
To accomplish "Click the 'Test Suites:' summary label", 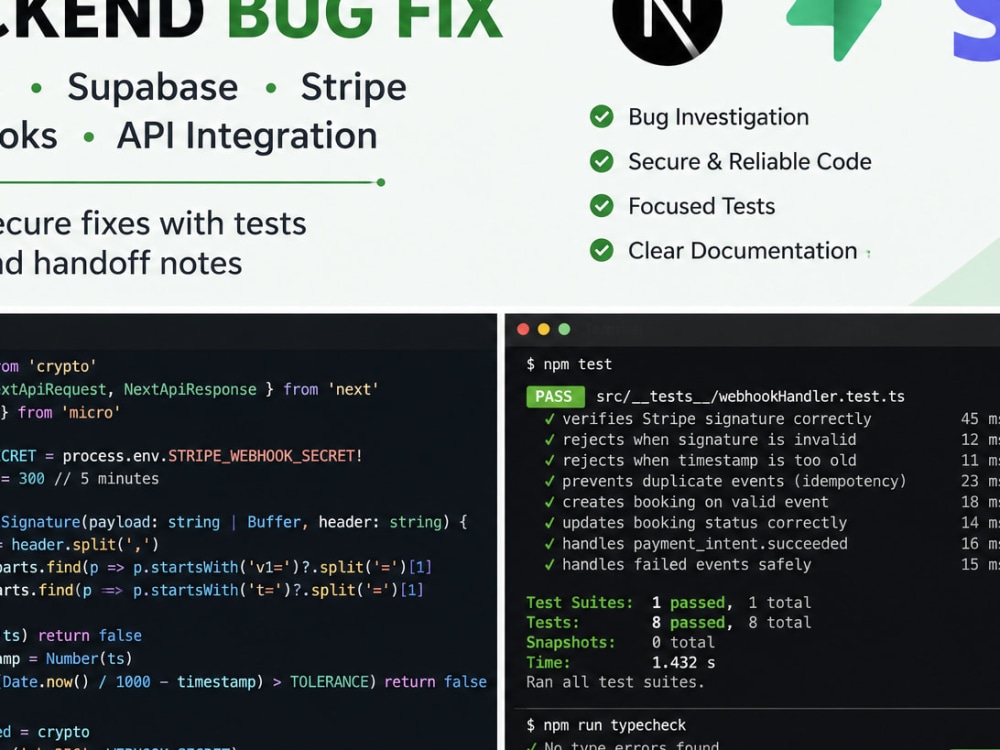I will (x=580, y=603).
